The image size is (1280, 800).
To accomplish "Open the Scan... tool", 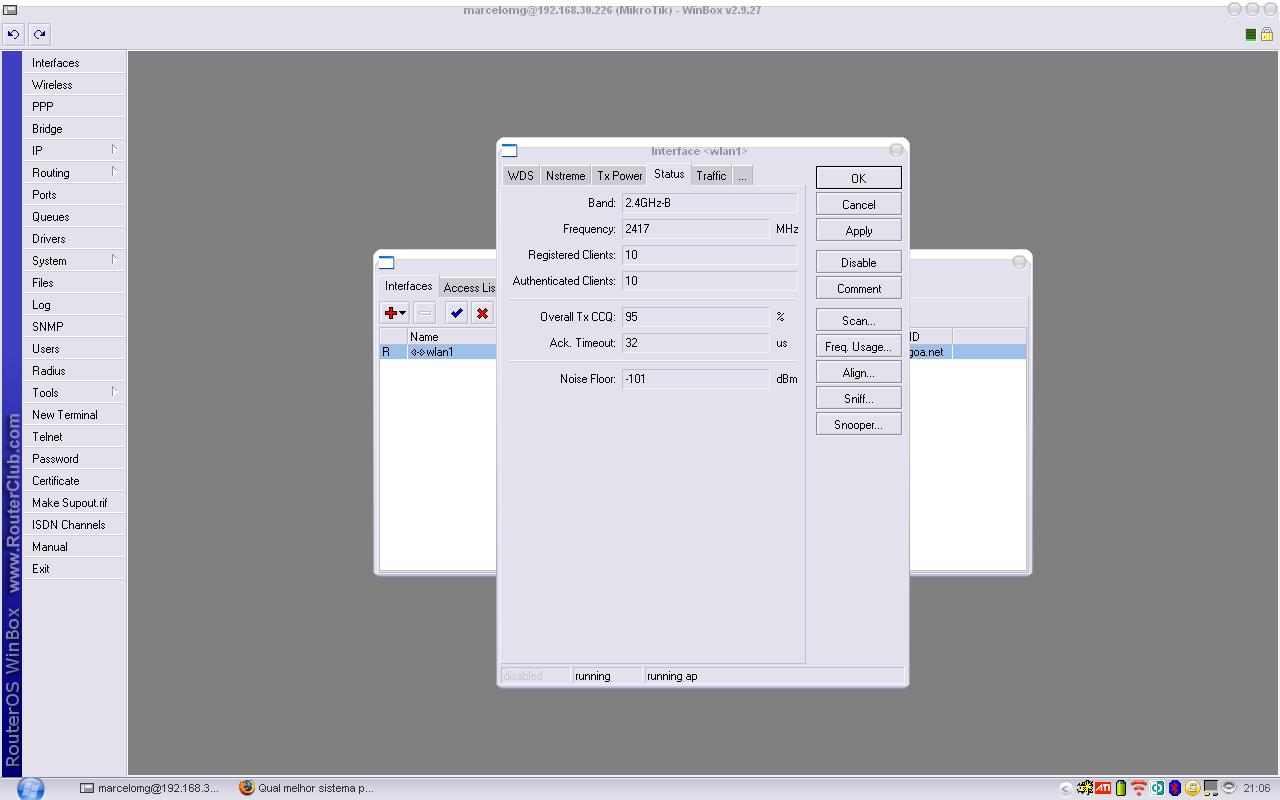I will coord(858,320).
